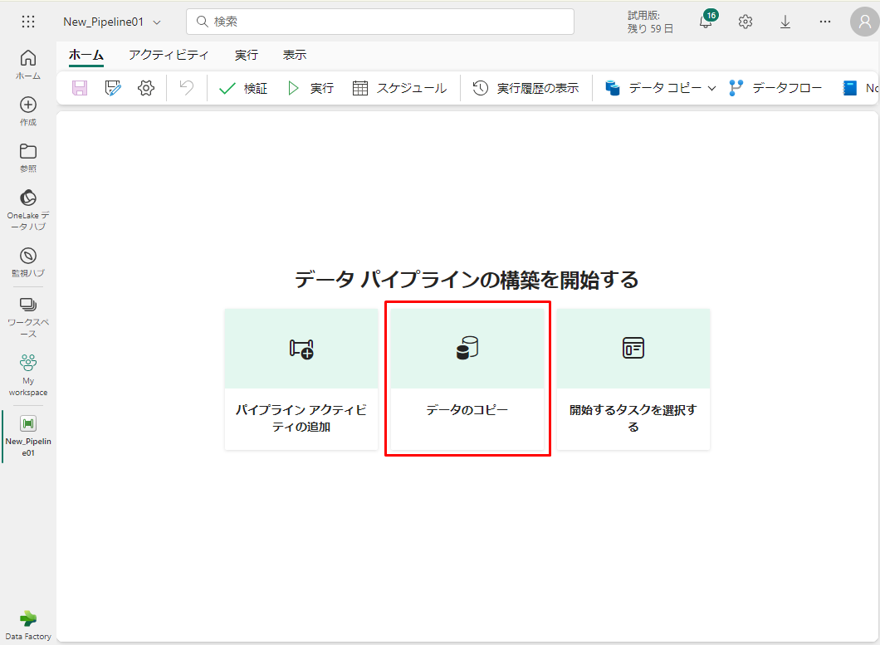The width and height of the screenshot is (880, 645).
Task: Open OneLake データ ハブ in sidebar
Action: coord(28,208)
